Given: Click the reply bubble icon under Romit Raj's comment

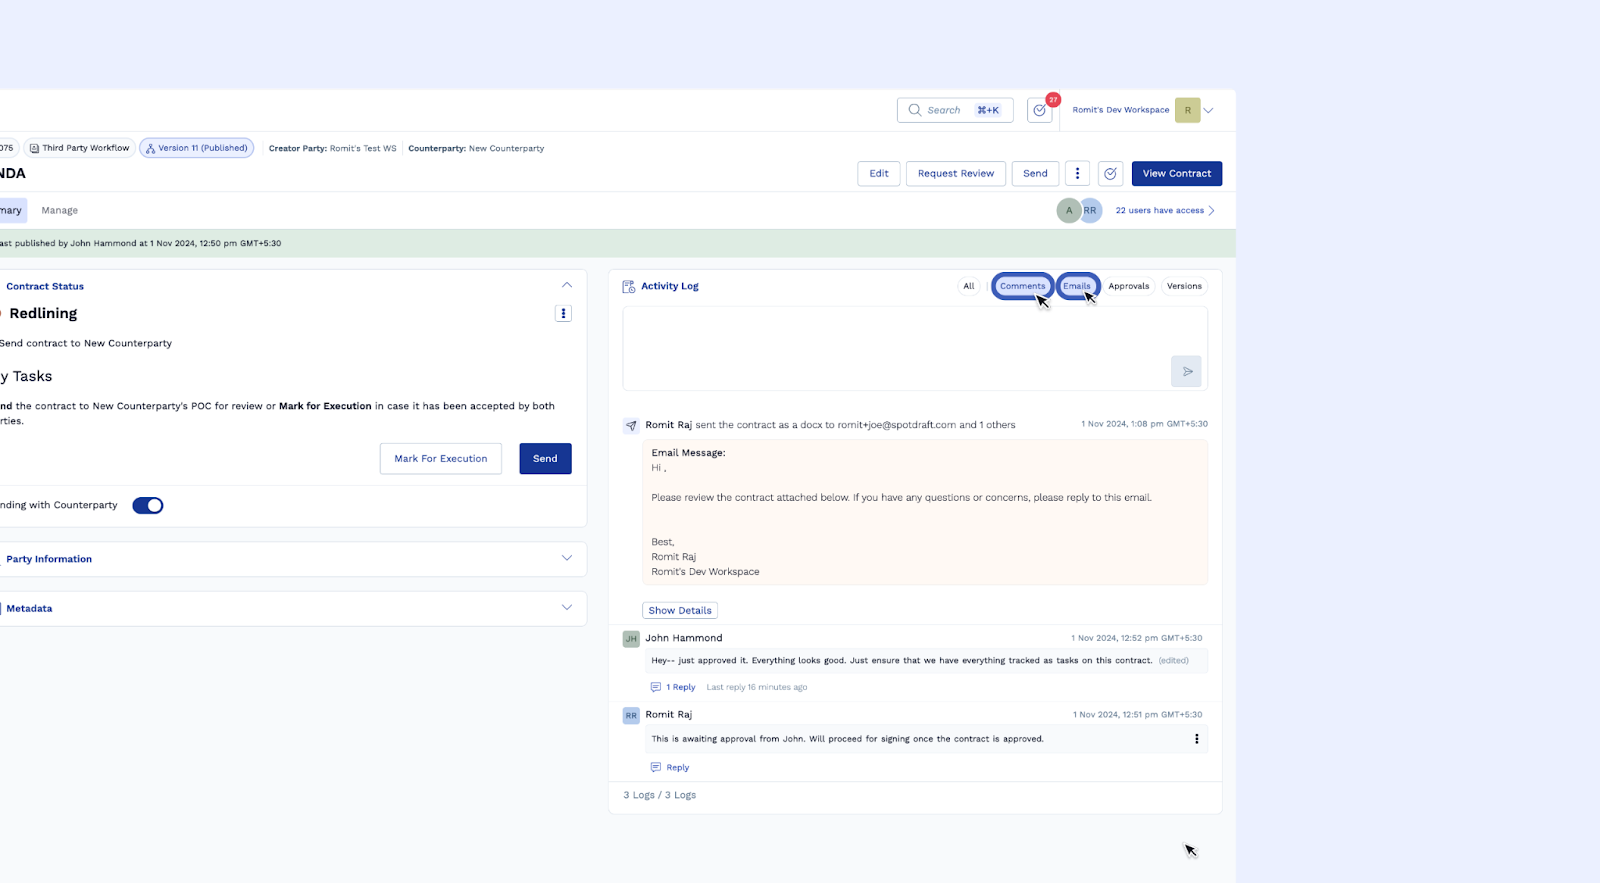Looking at the screenshot, I should [x=656, y=767].
